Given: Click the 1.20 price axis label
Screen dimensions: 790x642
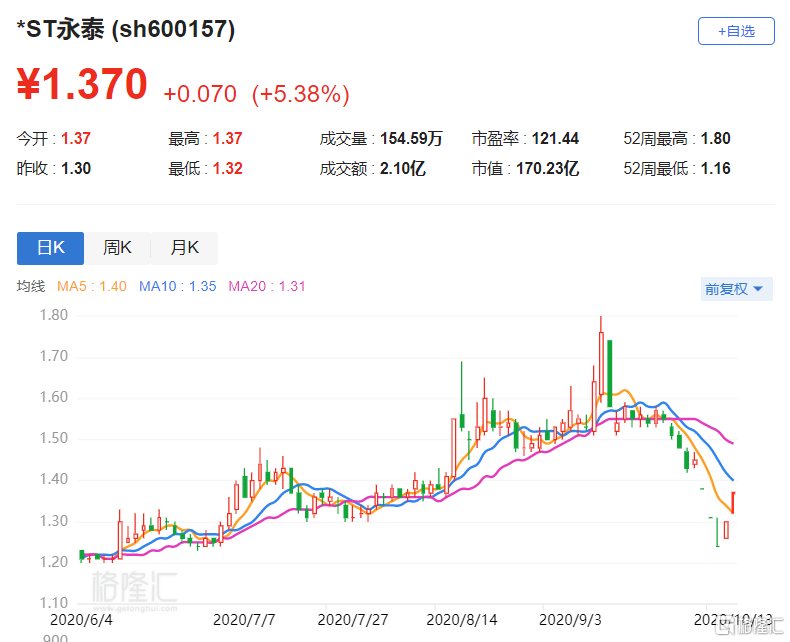Looking at the screenshot, I should (53, 561).
